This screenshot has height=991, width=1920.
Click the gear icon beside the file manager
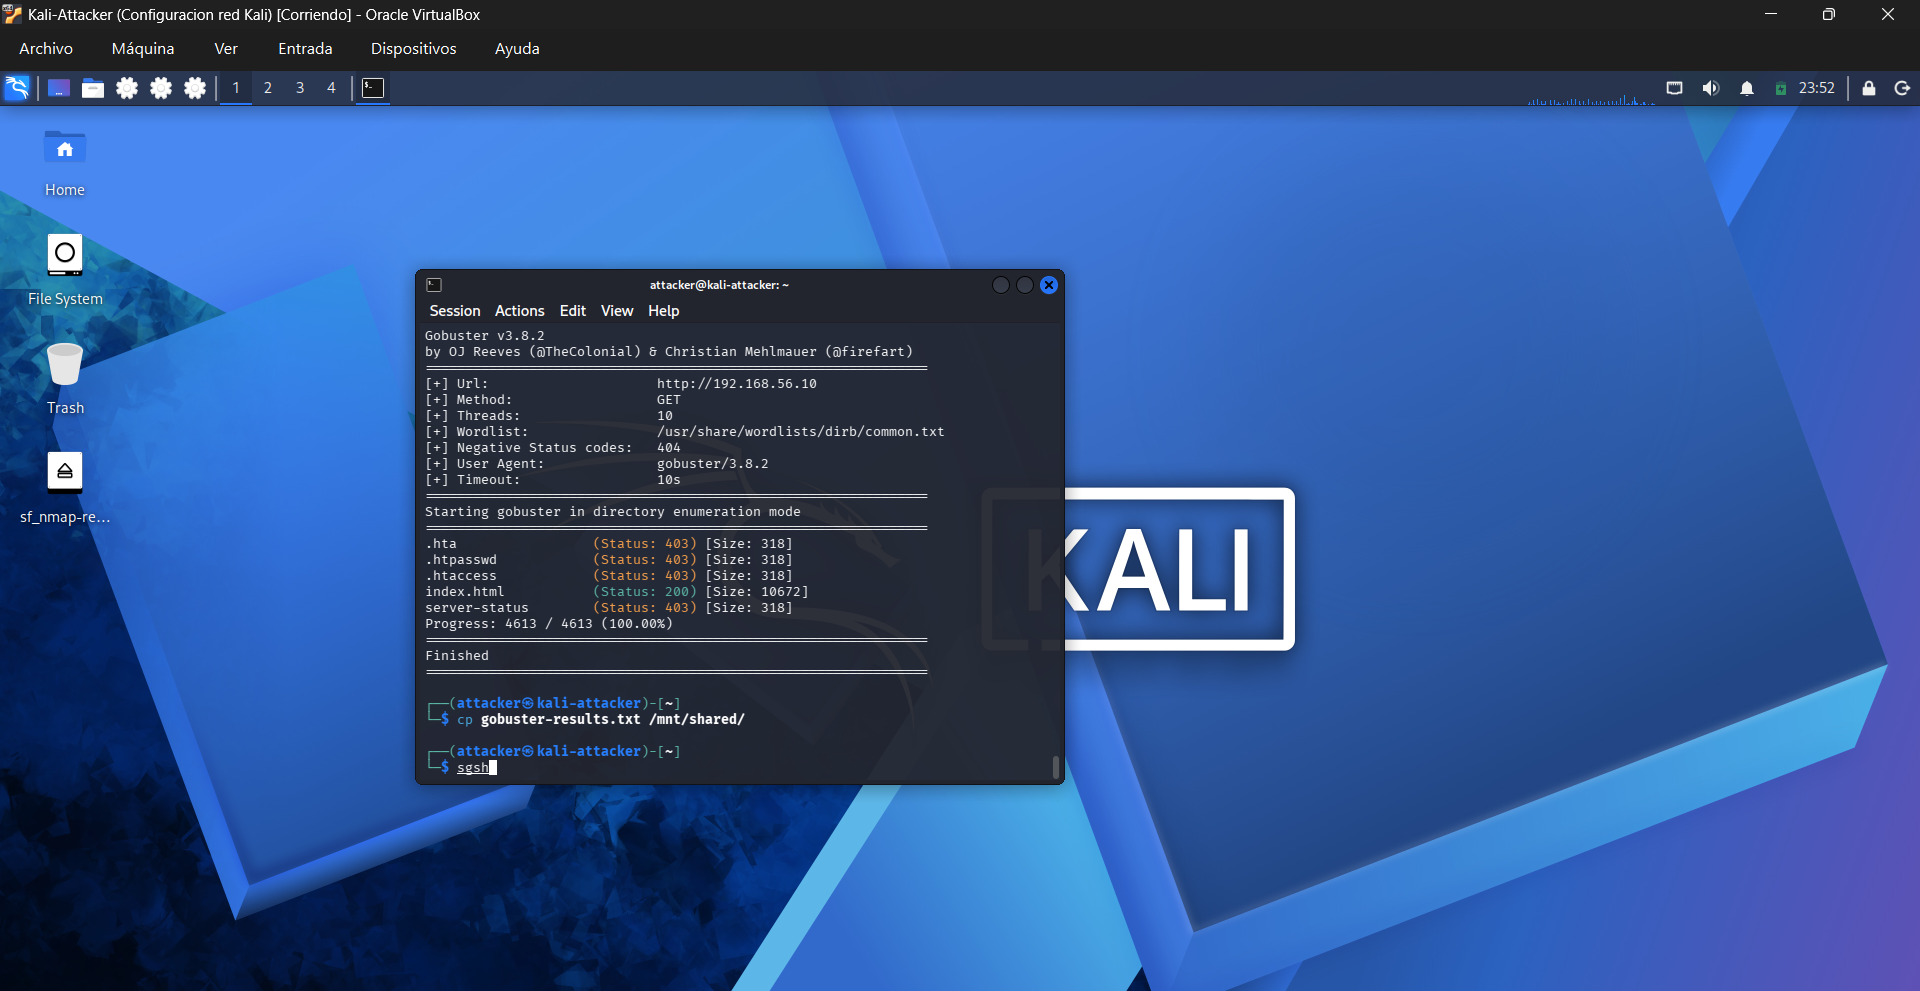tap(127, 88)
